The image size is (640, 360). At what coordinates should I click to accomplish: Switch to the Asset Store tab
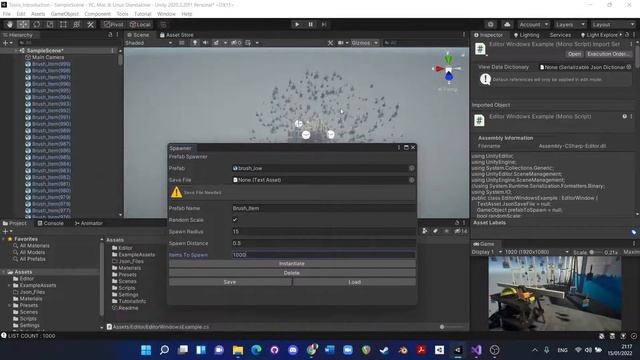point(176,35)
